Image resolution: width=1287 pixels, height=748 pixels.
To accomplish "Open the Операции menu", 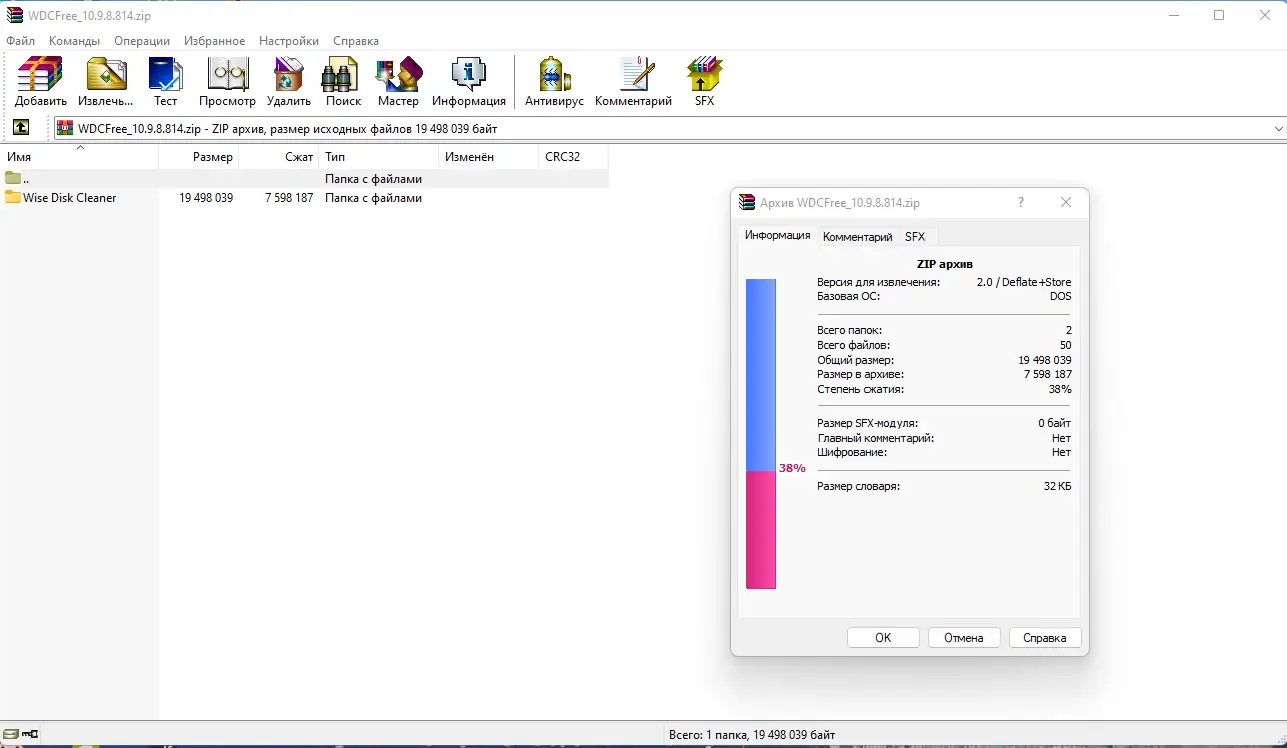I will coord(141,41).
